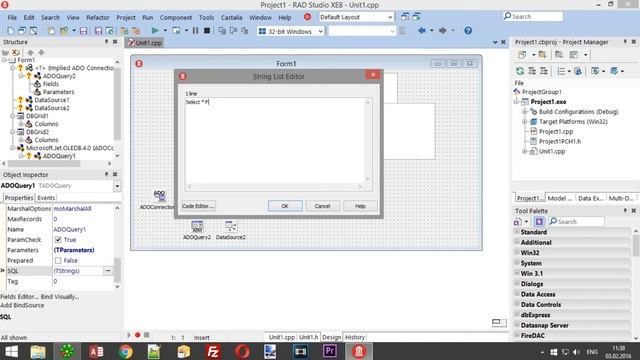Toggle the Prepared False checkbox
This screenshot has height=360, width=640.
(58, 260)
